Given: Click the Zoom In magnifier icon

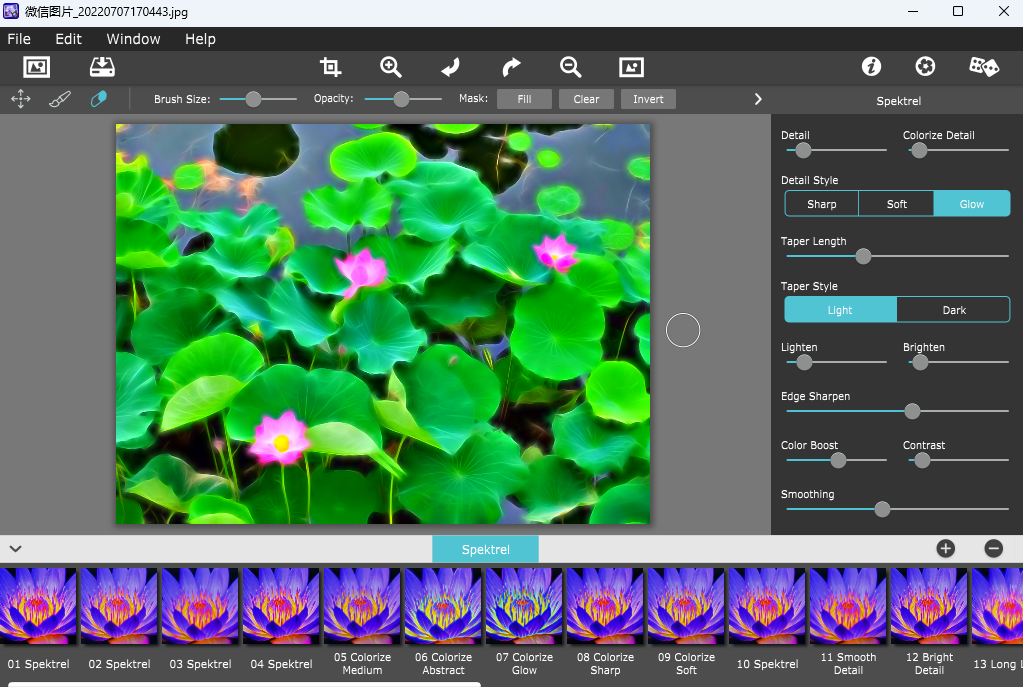Looking at the screenshot, I should pos(390,67).
